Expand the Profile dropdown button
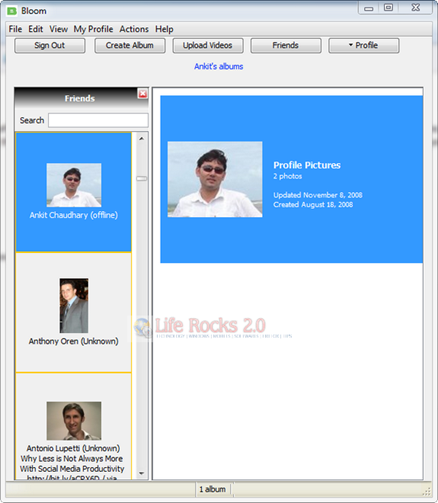Viewport: 438px width, 503px height. pos(364,45)
